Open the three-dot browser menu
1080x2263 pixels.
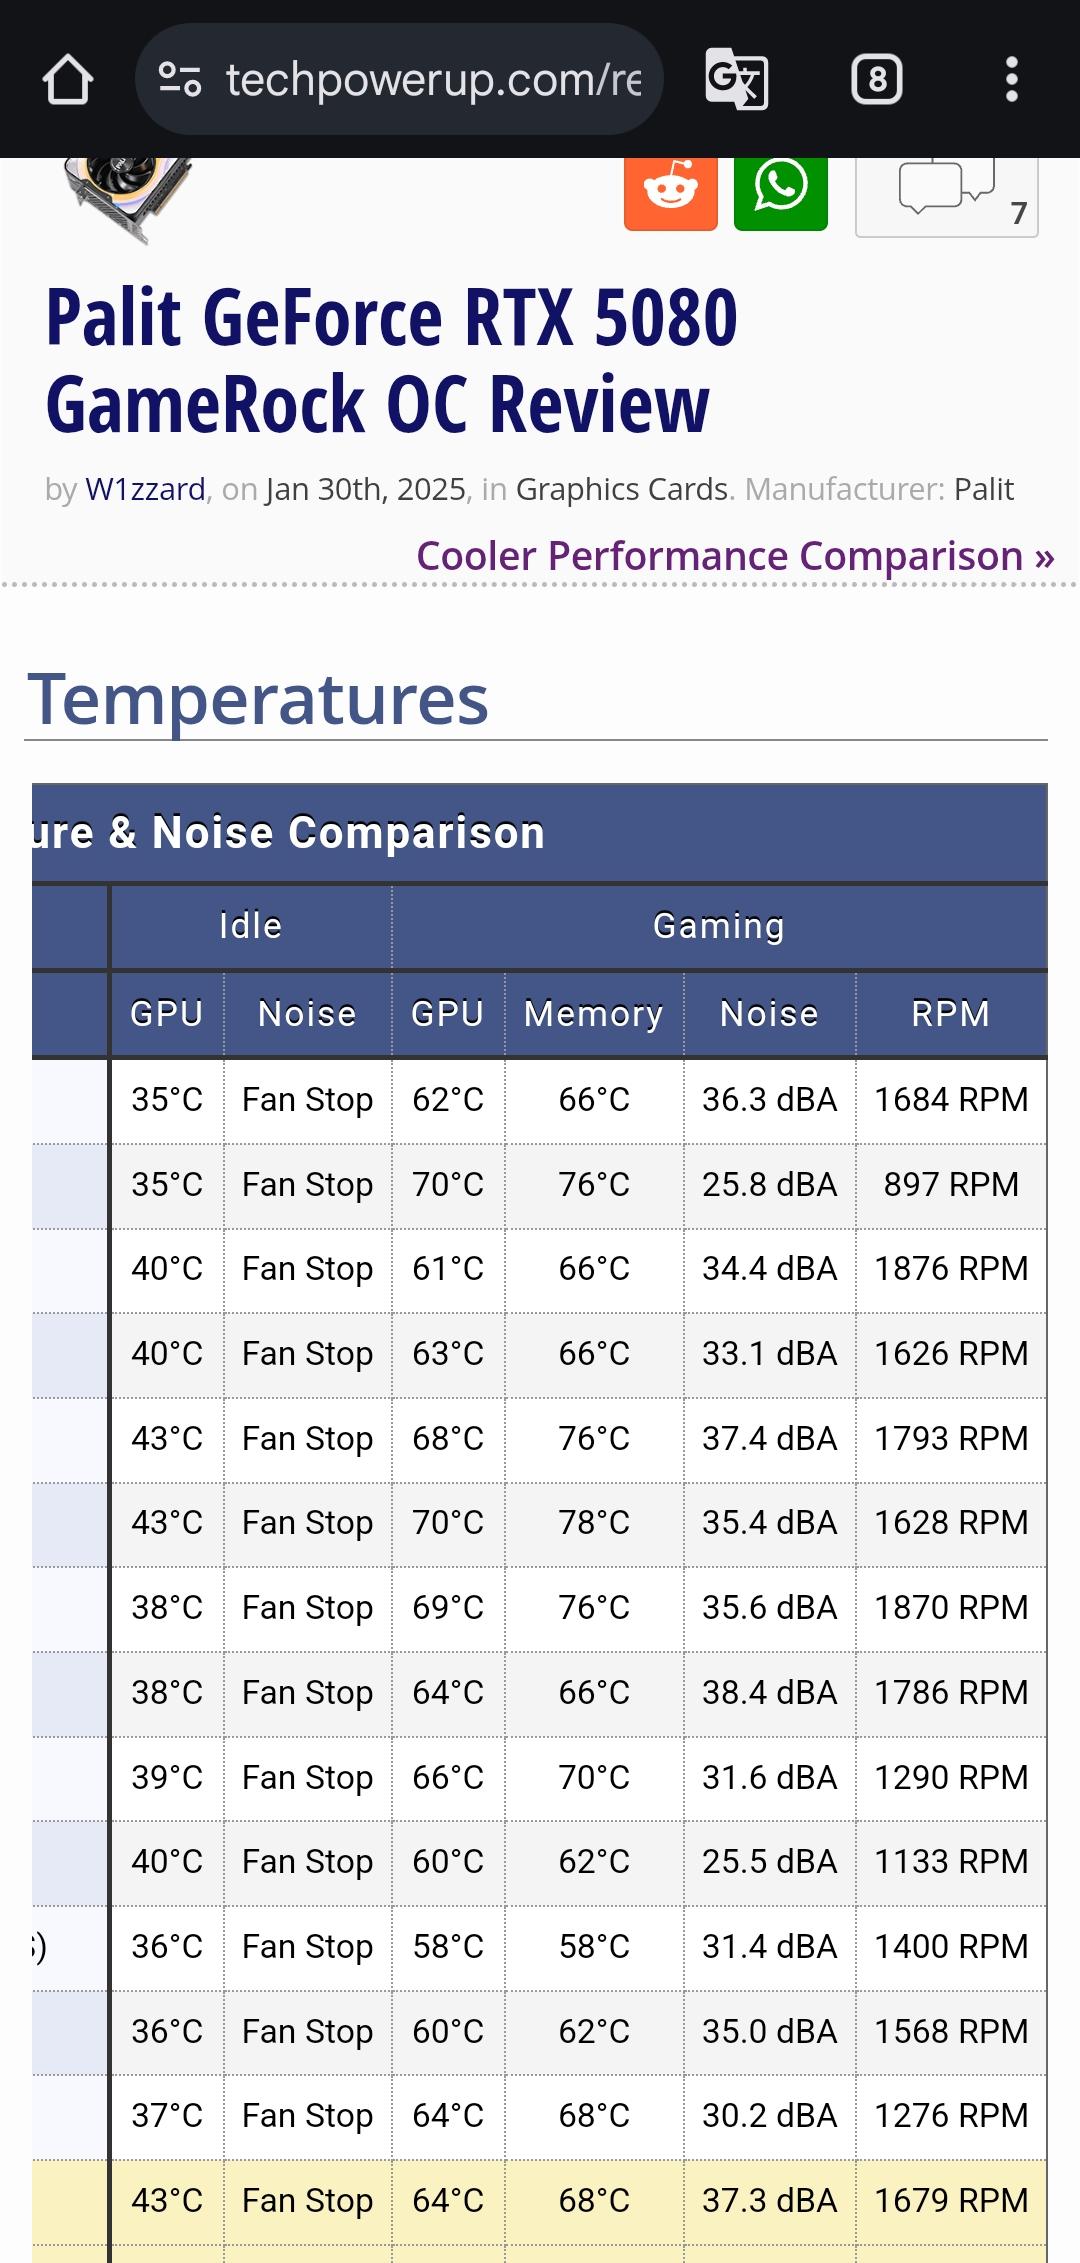tap(1012, 79)
